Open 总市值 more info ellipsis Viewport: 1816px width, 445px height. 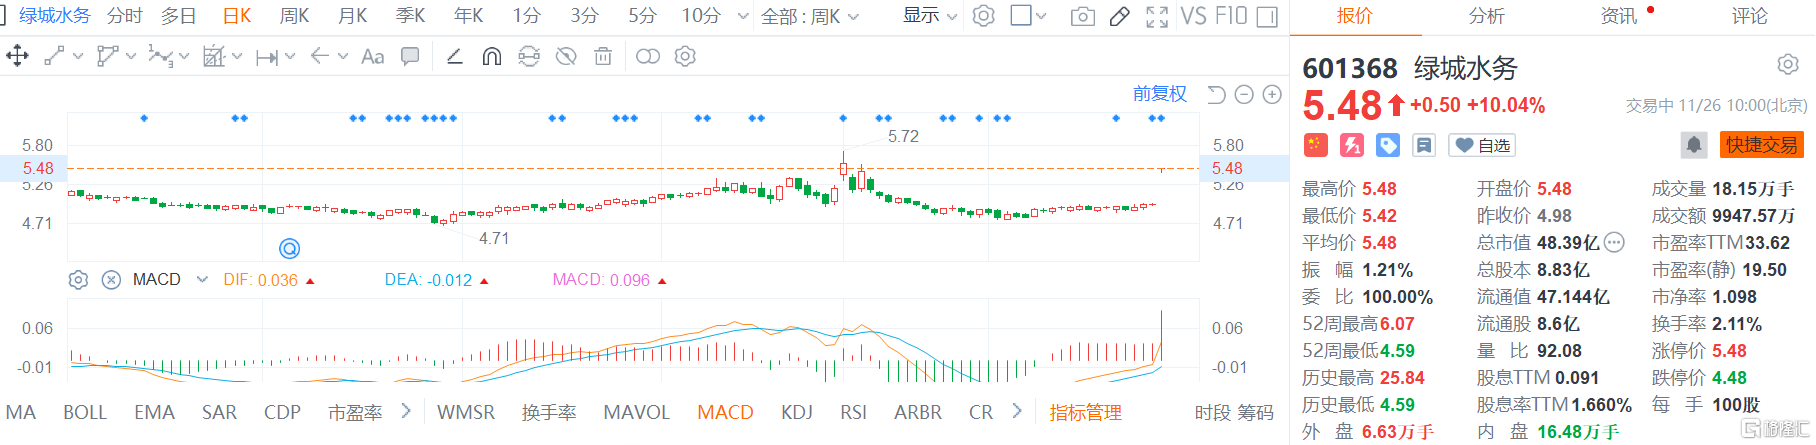1614,242
